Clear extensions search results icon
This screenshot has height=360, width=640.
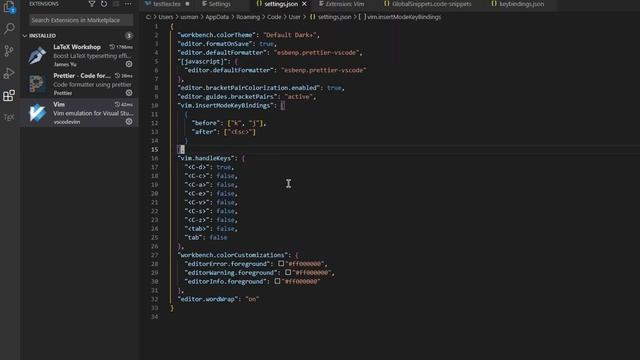[x=116, y=4]
